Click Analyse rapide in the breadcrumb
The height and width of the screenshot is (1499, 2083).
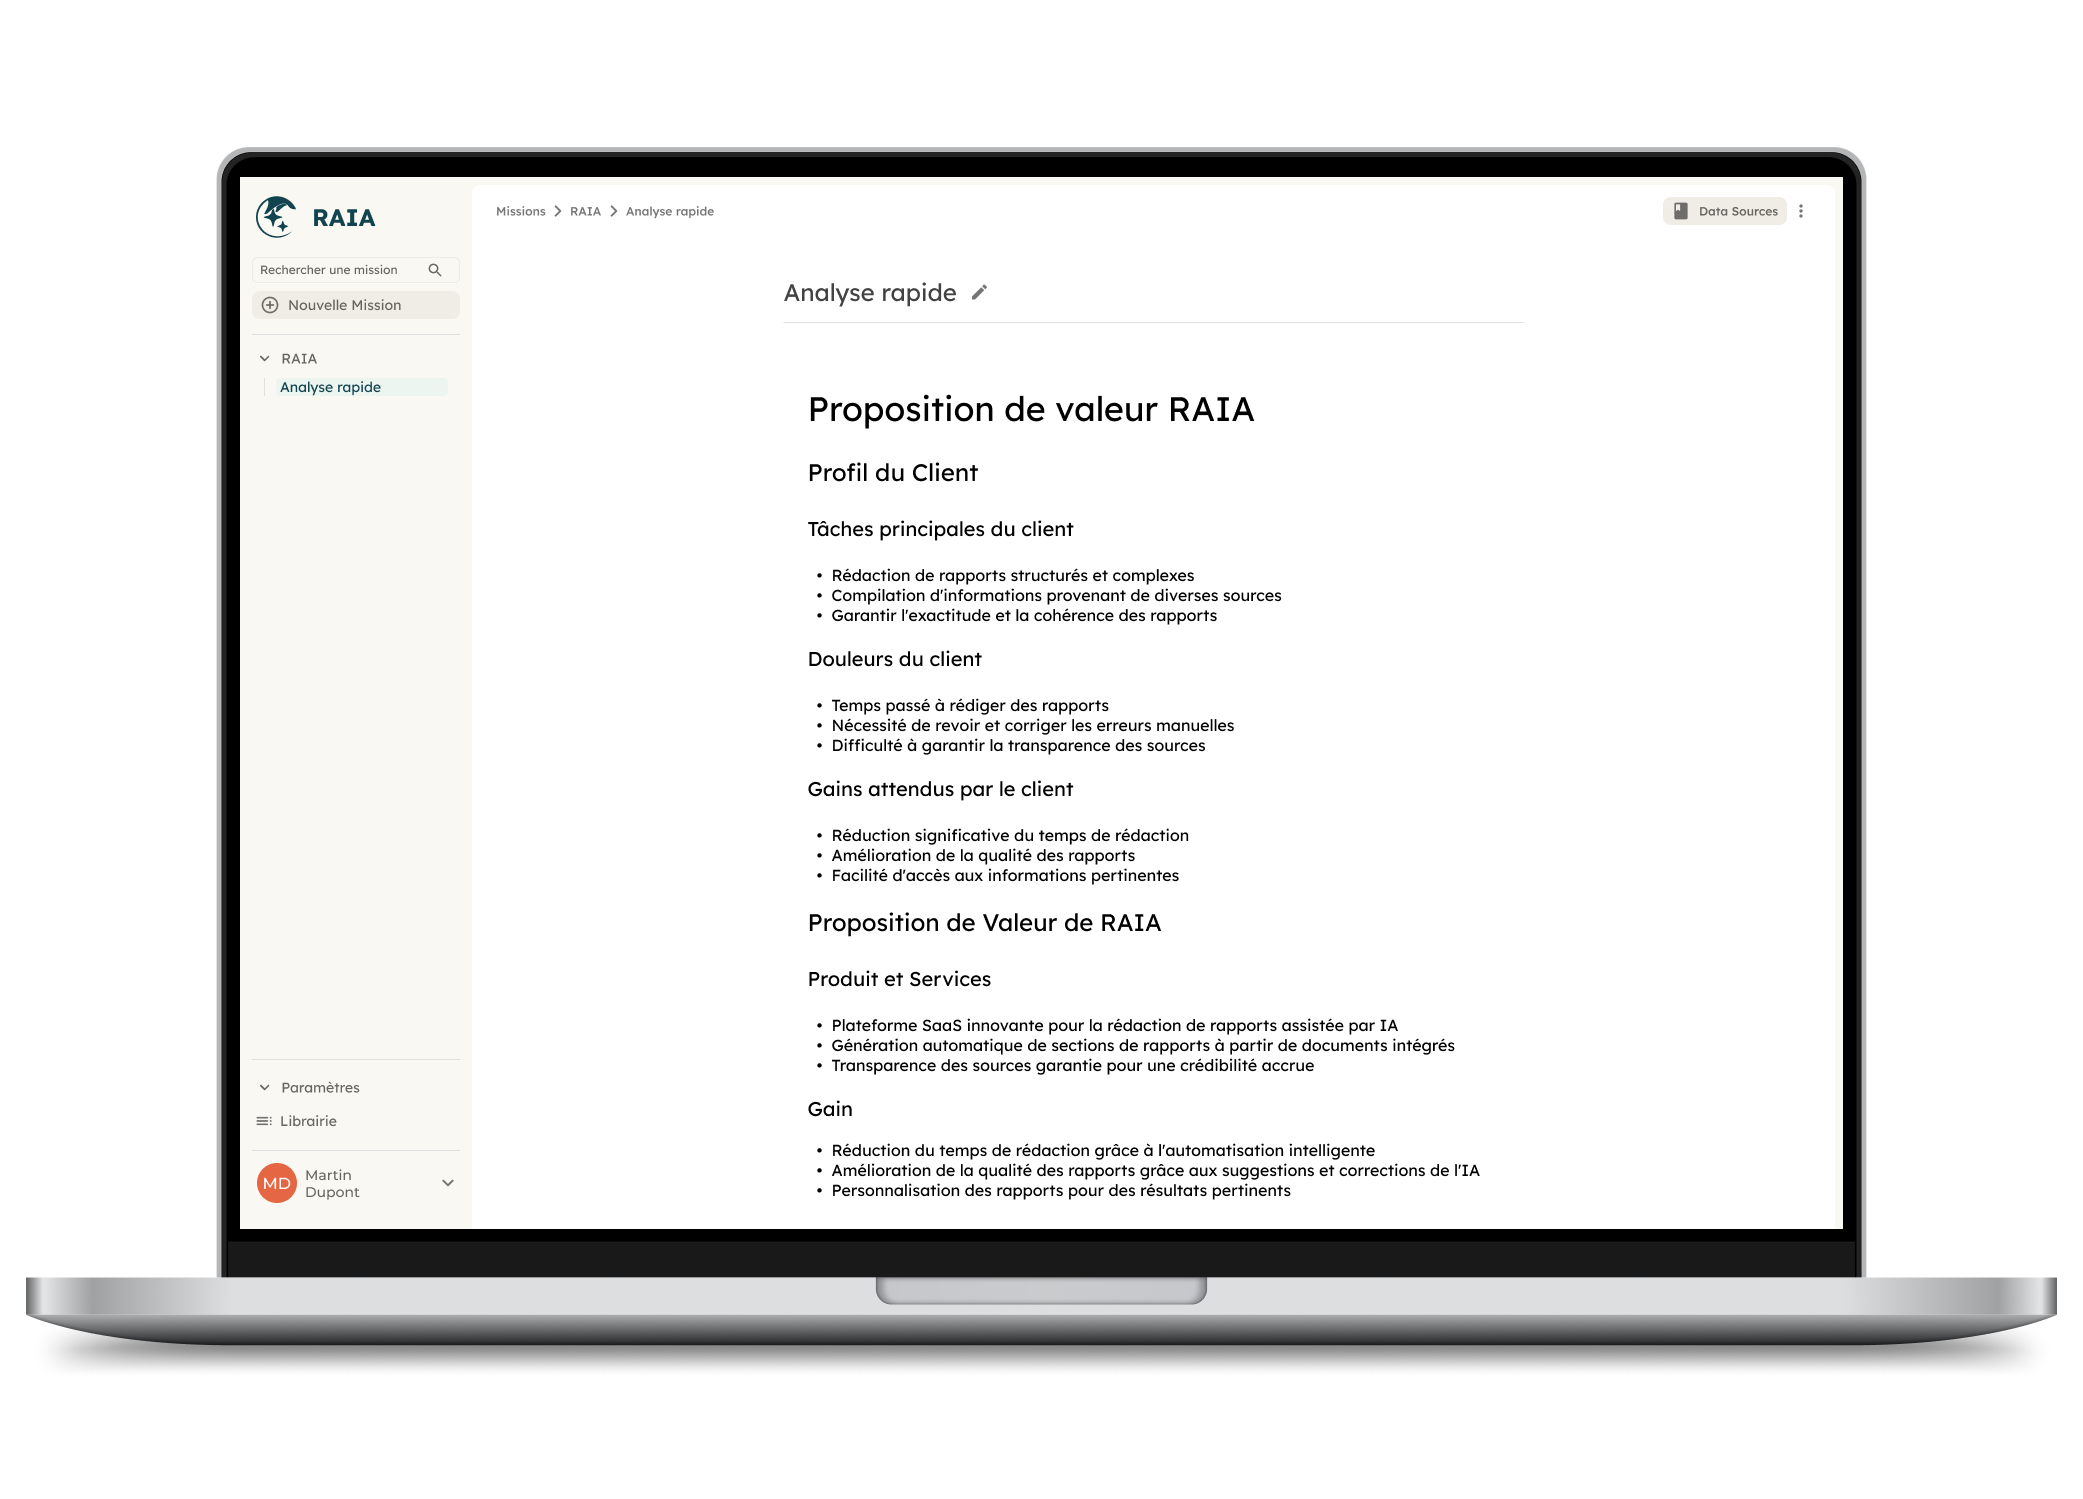(669, 211)
